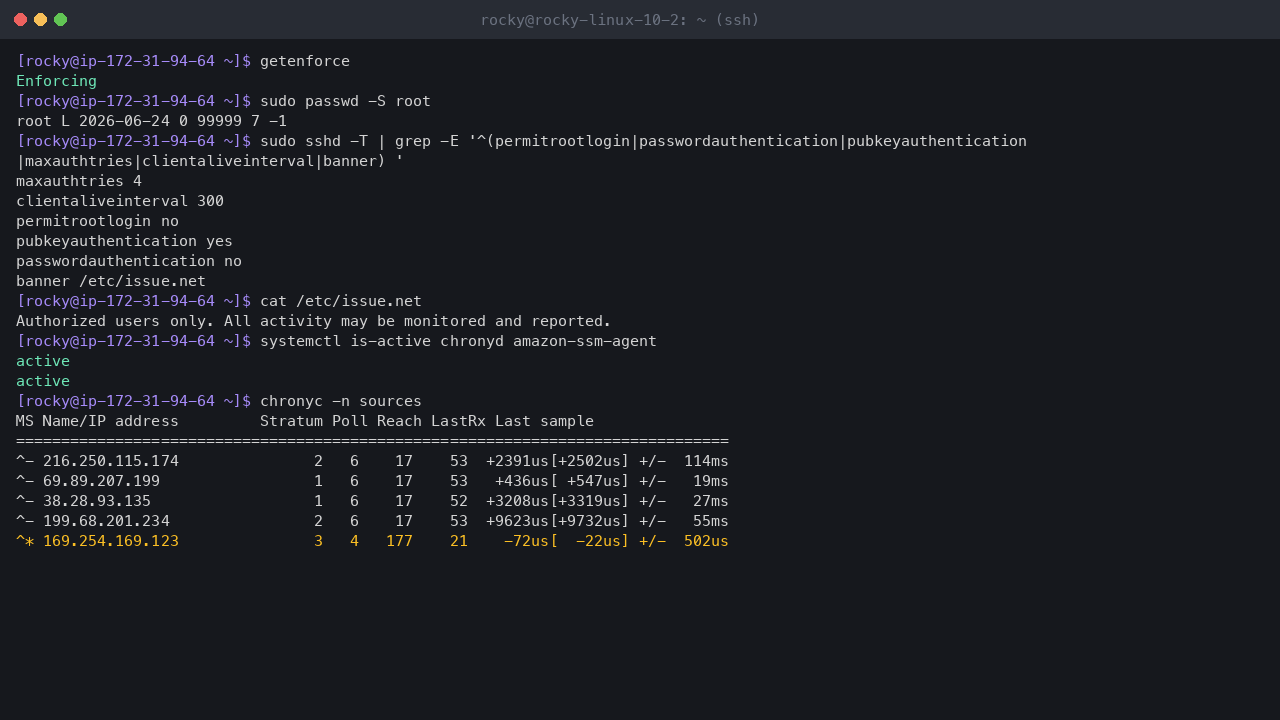Click the red close window button
Screen dimensions: 1280x720
coord(20,20)
